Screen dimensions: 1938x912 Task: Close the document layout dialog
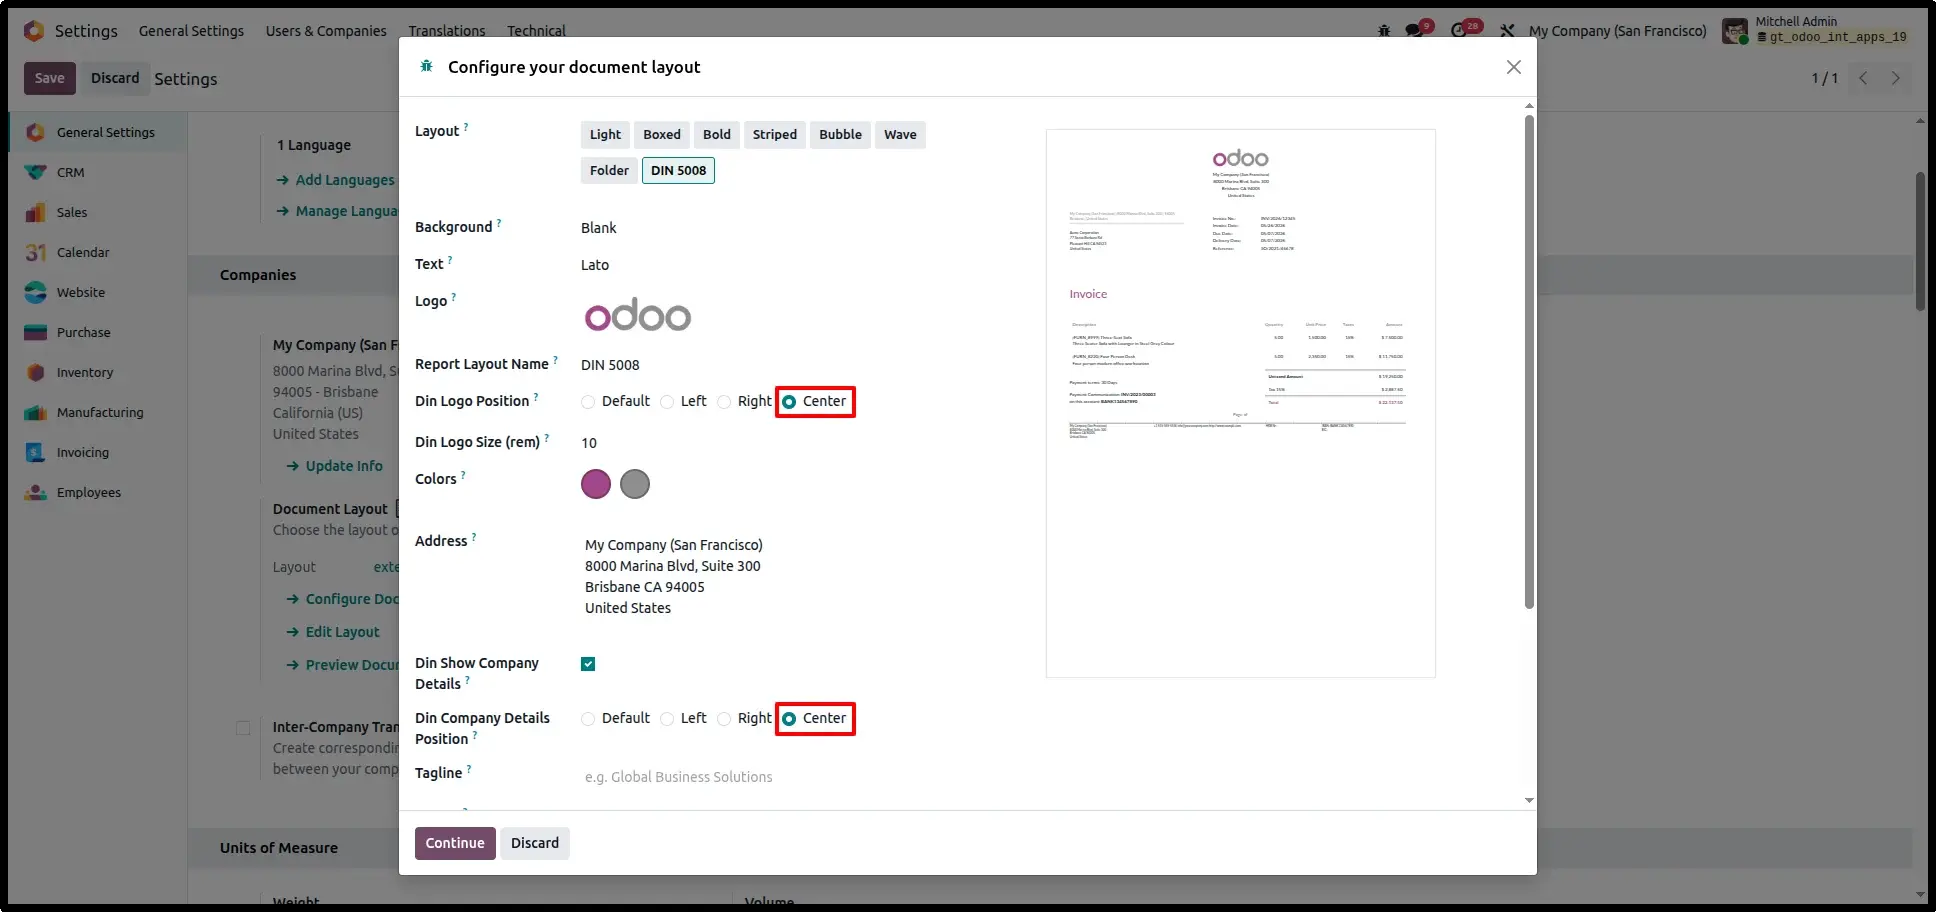[1514, 67]
